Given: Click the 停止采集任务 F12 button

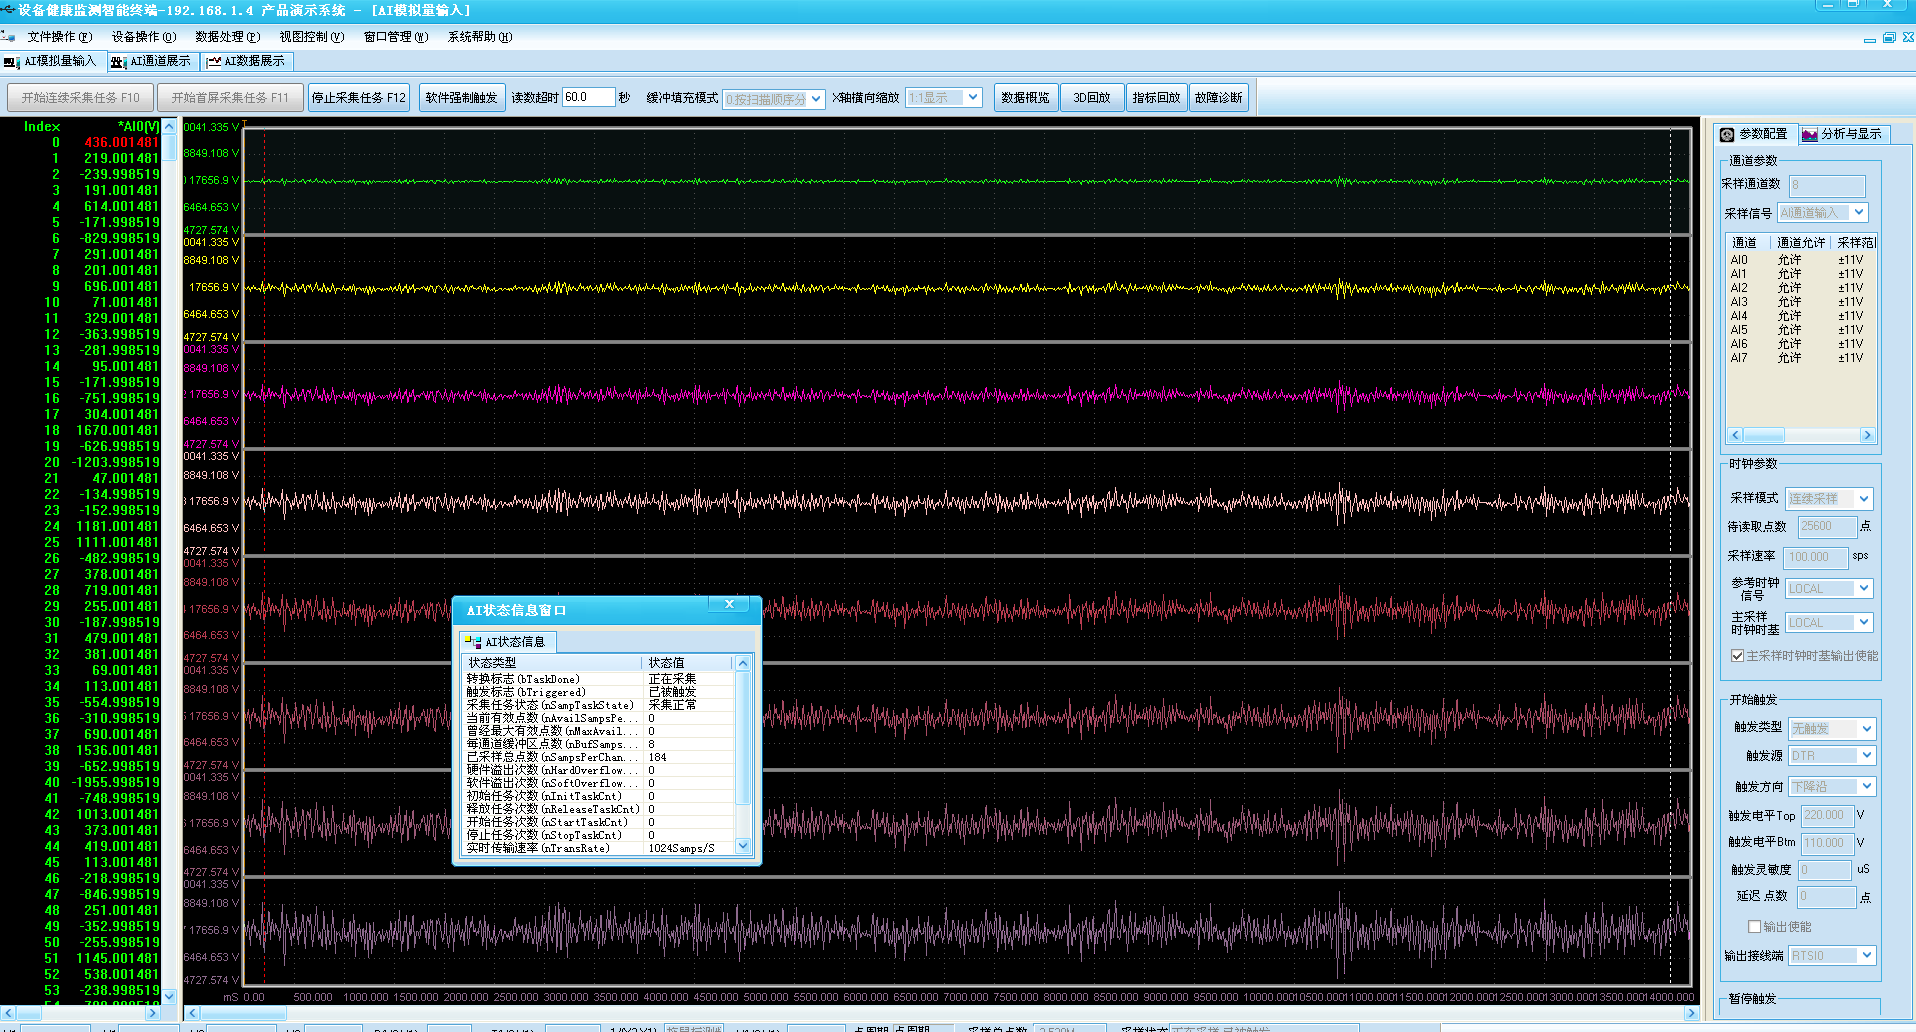Looking at the screenshot, I should coord(359,98).
